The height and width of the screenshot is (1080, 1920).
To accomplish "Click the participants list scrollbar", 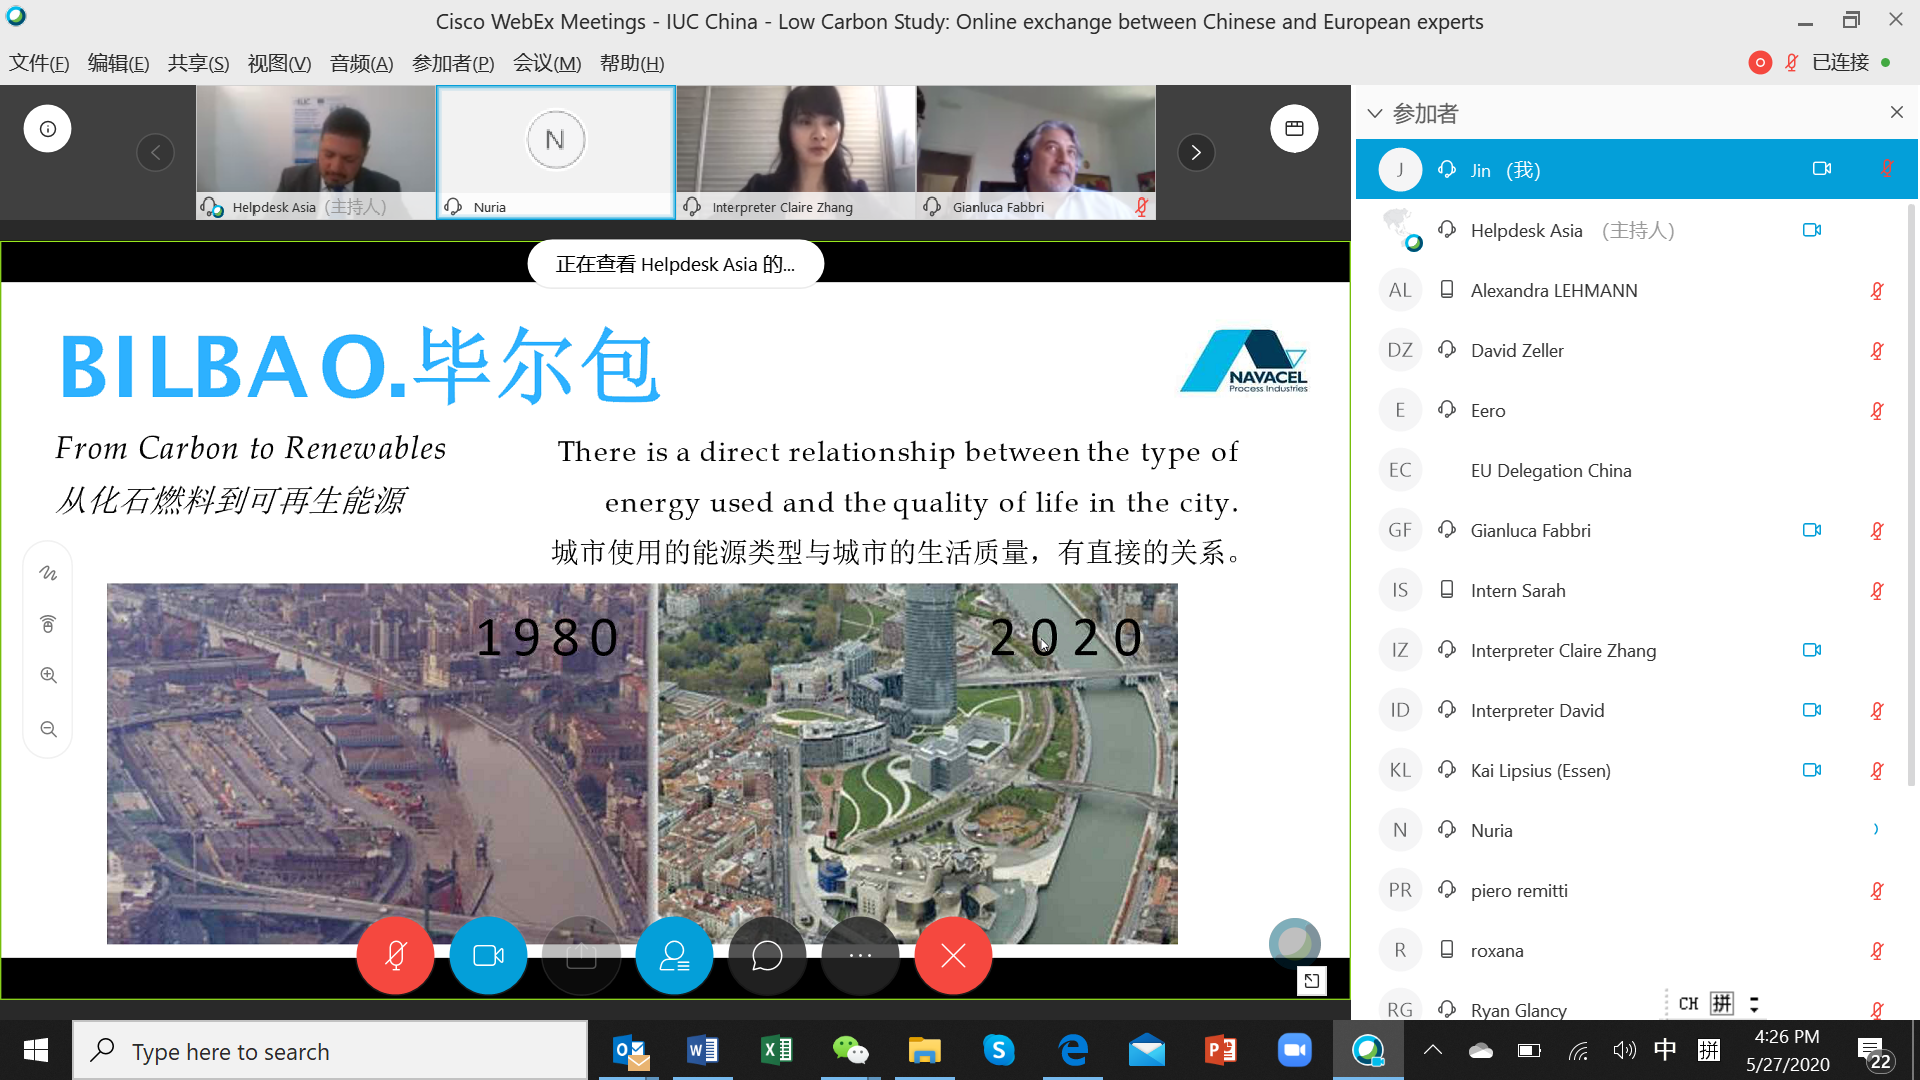I will tap(1911, 500).
